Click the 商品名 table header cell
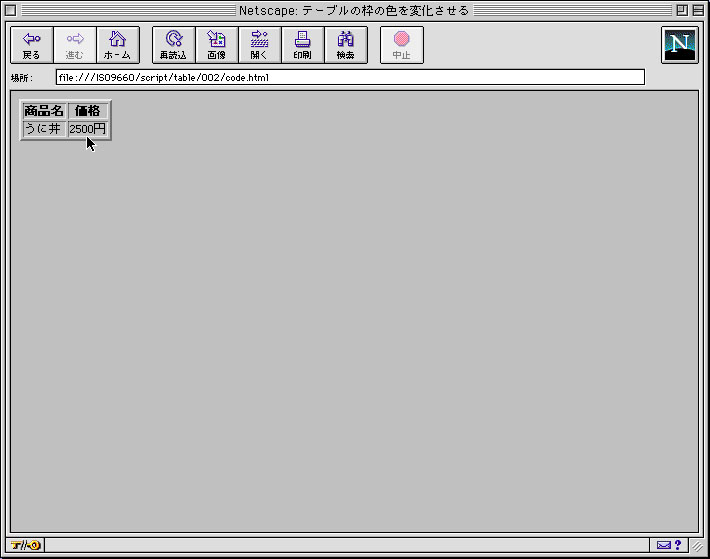Viewport: 710px width, 559px height. click(x=44, y=111)
